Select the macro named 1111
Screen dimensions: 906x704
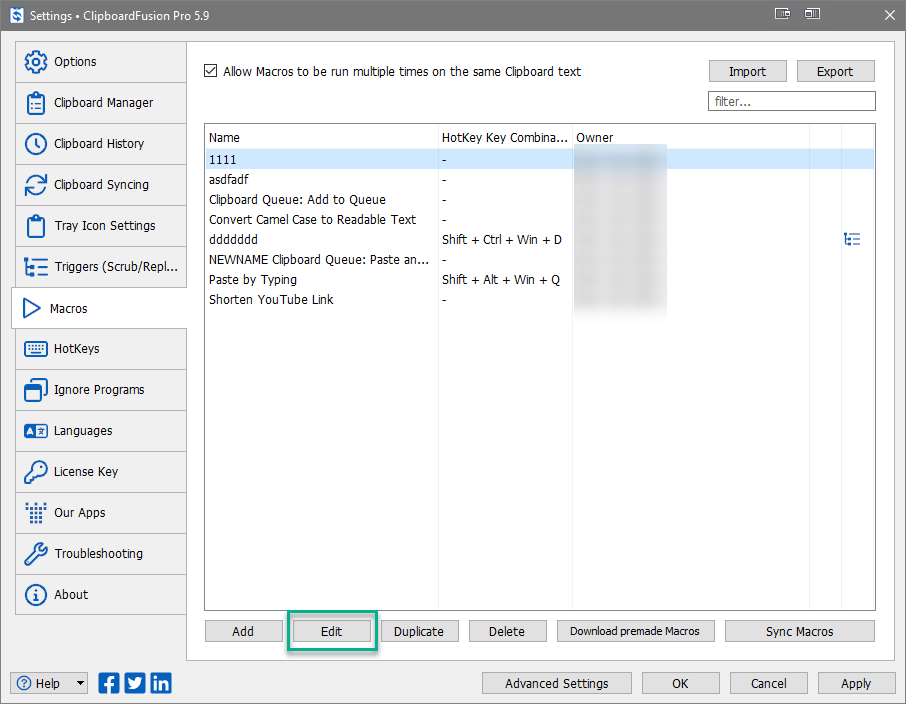click(540, 160)
